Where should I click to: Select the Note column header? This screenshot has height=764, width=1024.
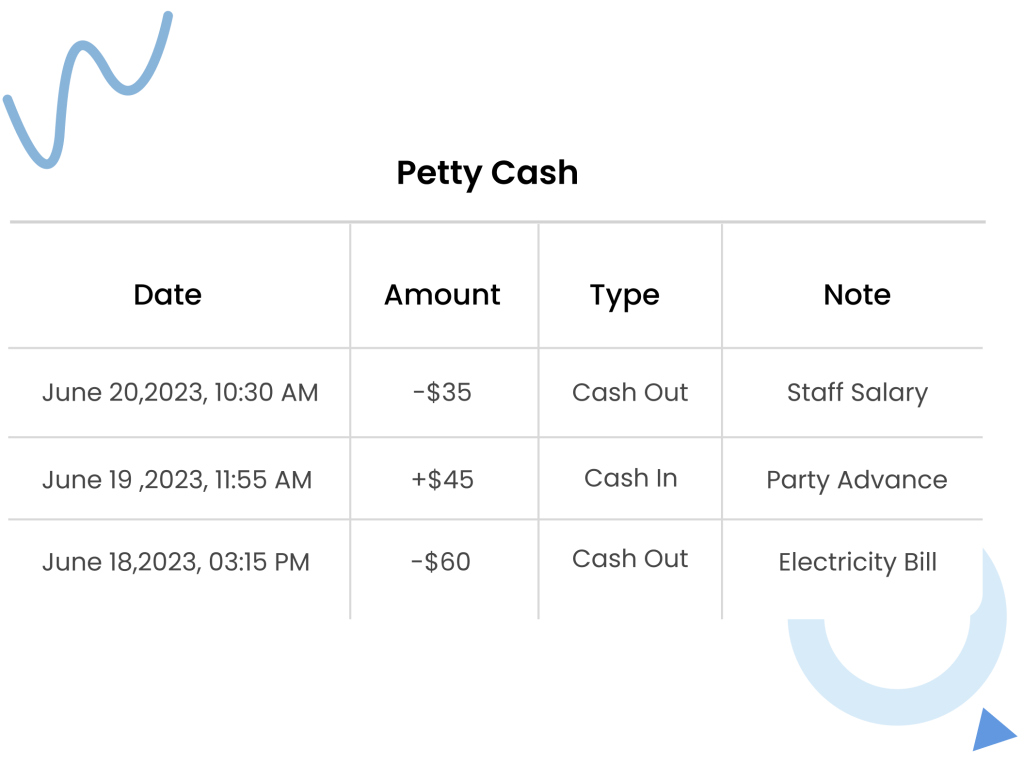pyautogui.click(x=857, y=294)
